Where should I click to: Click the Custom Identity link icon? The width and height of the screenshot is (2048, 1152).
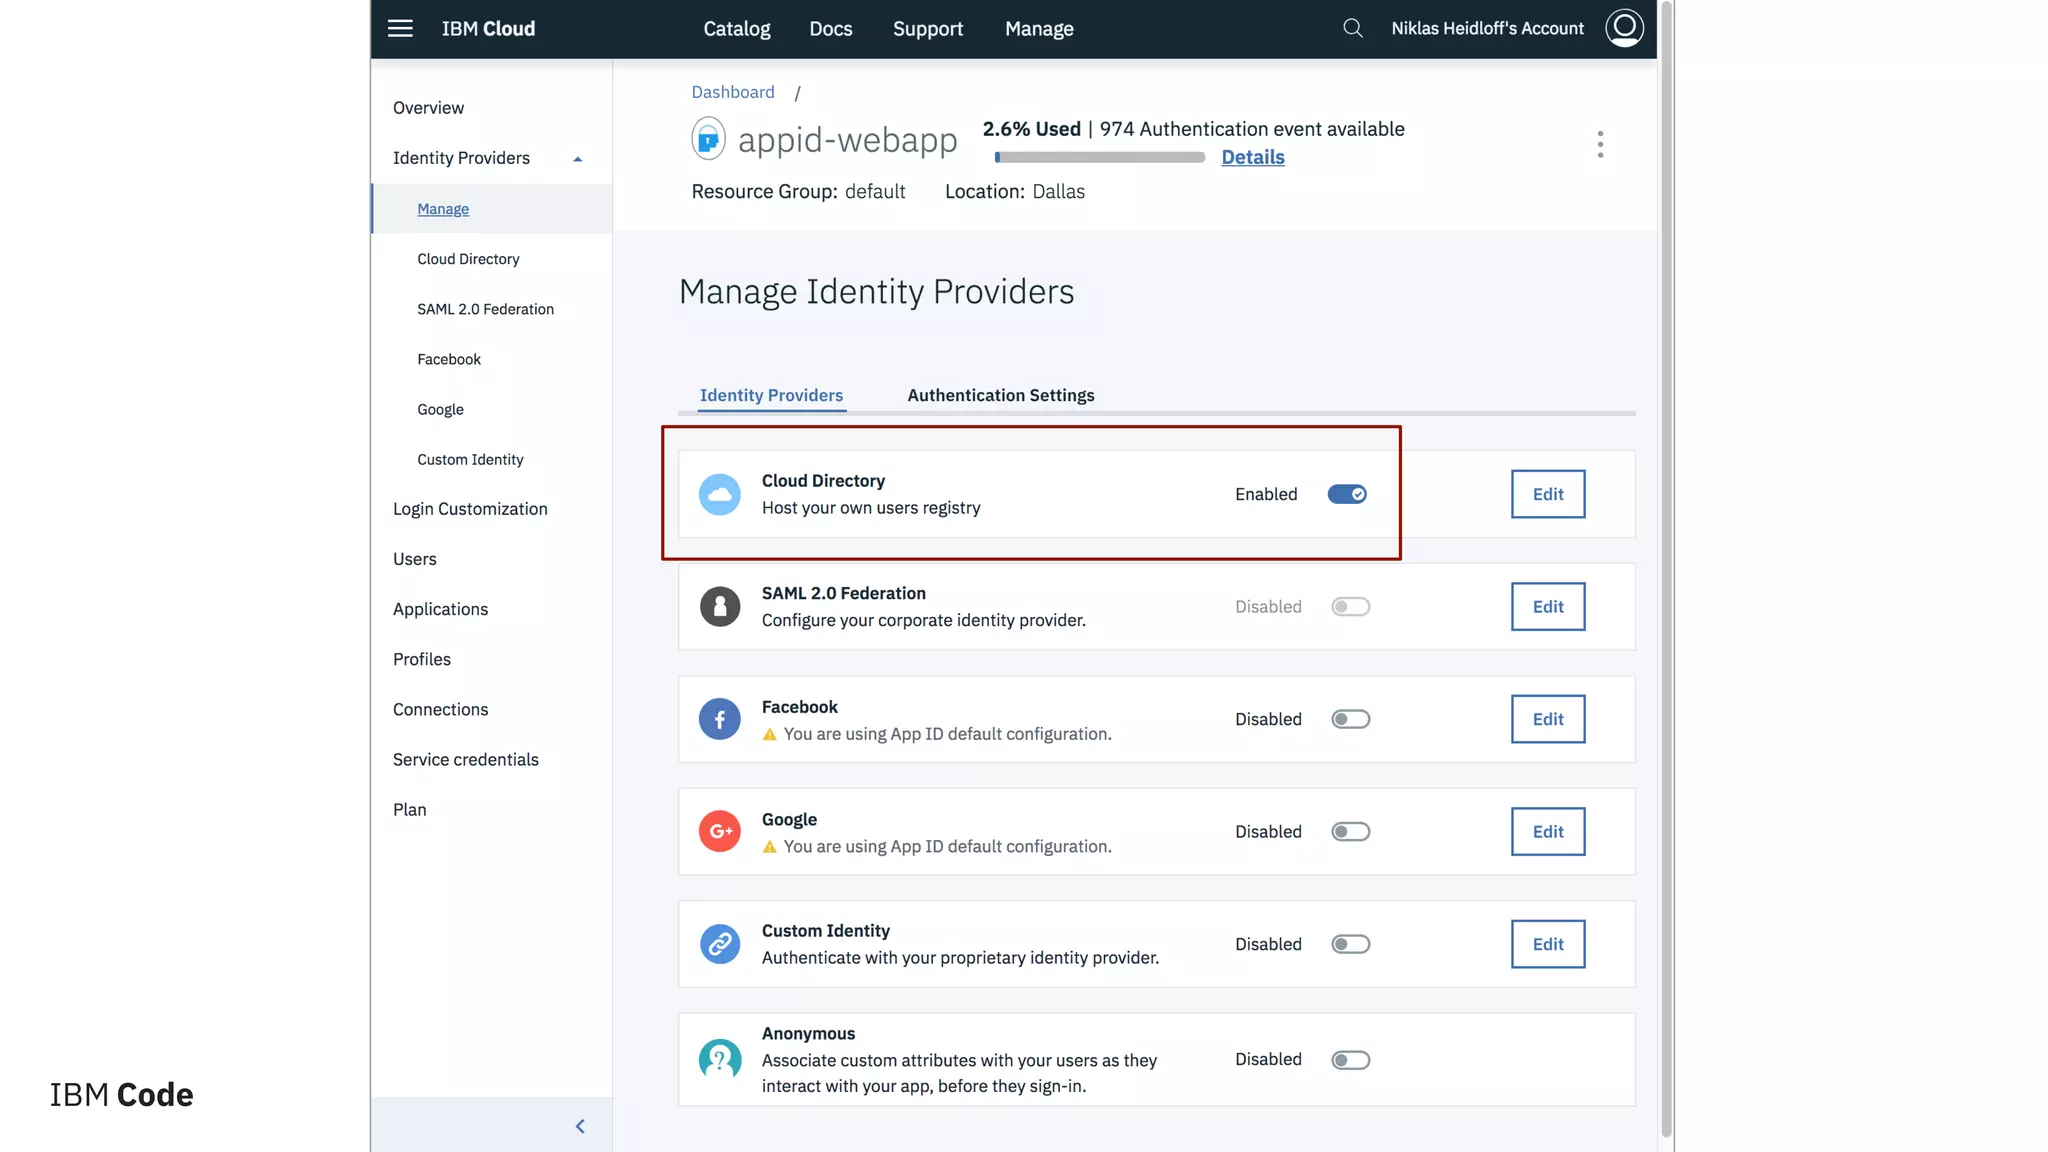pyautogui.click(x=719, y=944)
